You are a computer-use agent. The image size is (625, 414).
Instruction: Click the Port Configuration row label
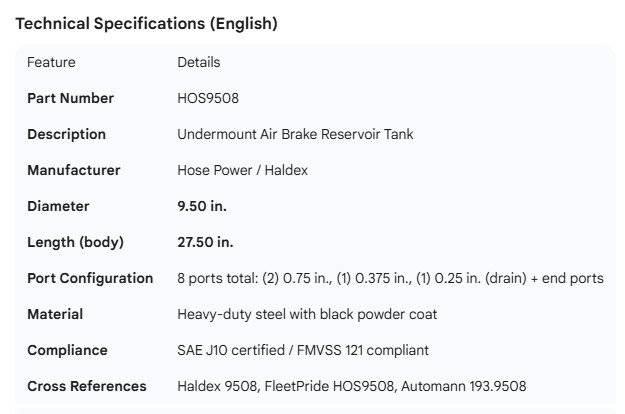click(x=90, y=278)
